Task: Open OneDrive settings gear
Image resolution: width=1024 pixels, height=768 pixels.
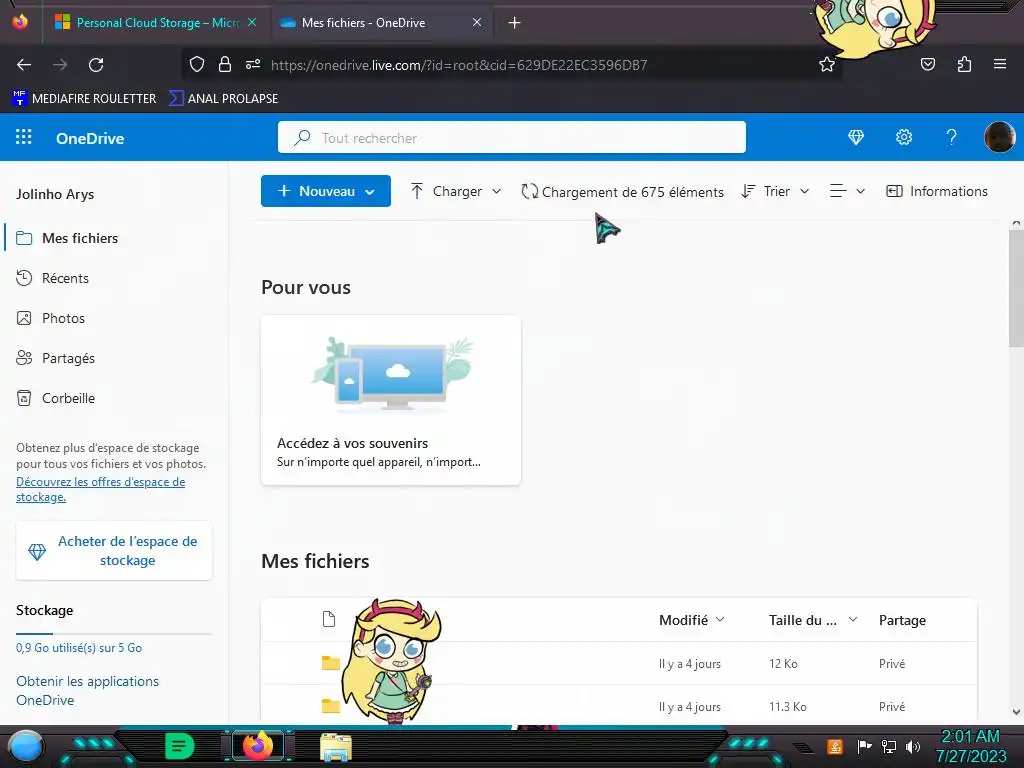Action: pos(904,137)
